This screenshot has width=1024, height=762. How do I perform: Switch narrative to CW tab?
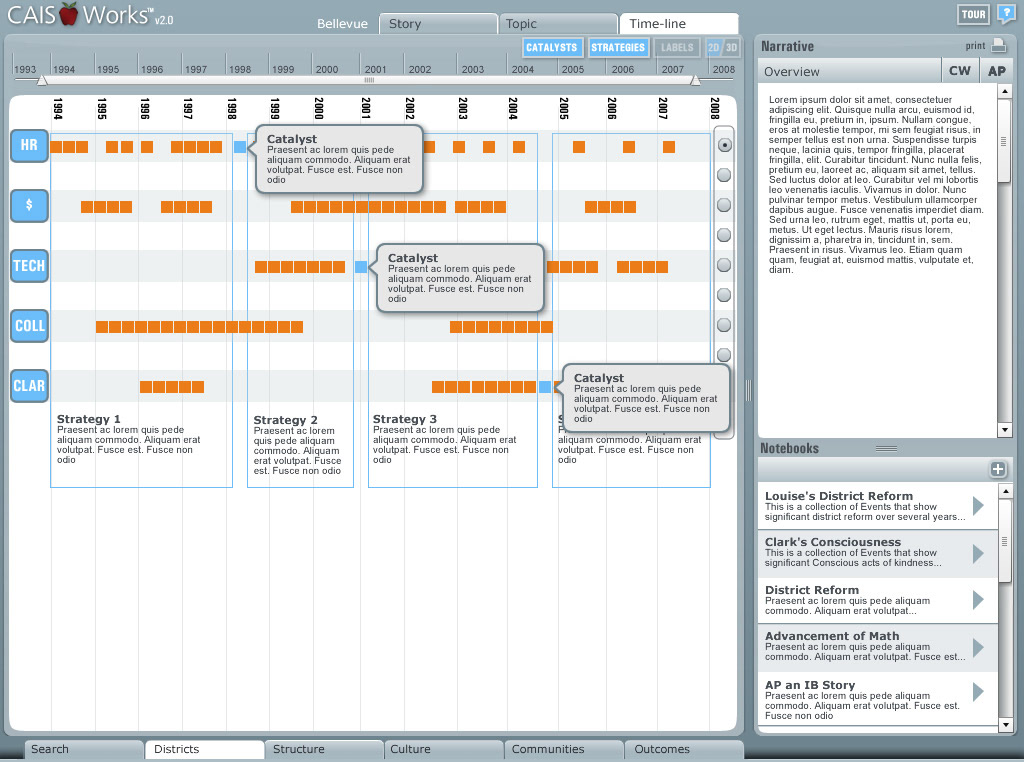(x=960, y=71)
